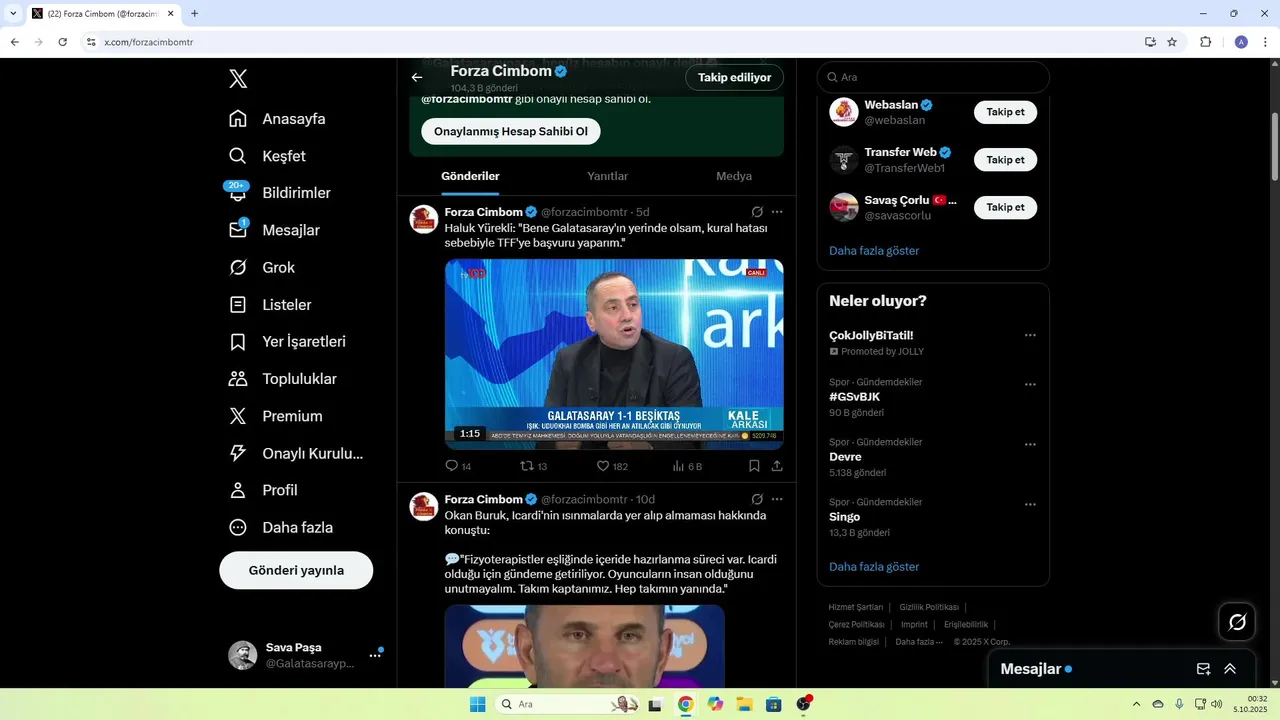Play the Haluk Yürekli video
1280x720 pixels.
tap(614, 354)
